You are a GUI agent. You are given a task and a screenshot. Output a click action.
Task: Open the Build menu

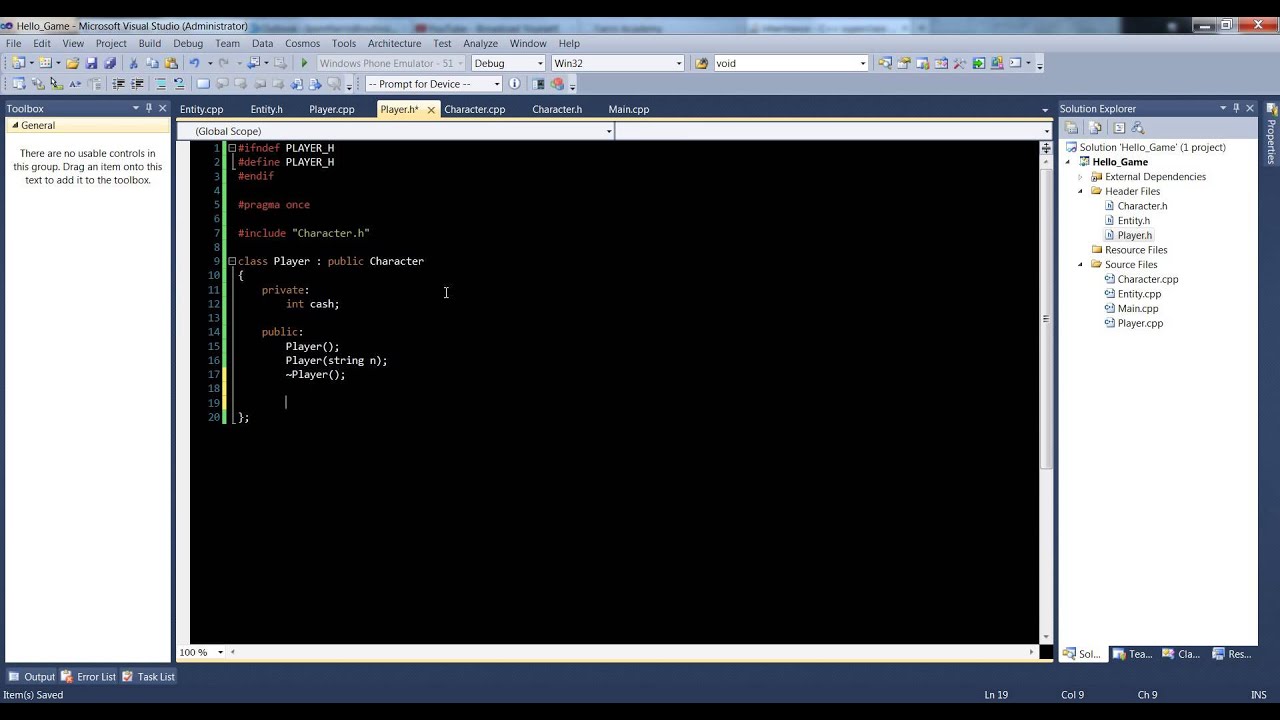click(x=150, y=43)
